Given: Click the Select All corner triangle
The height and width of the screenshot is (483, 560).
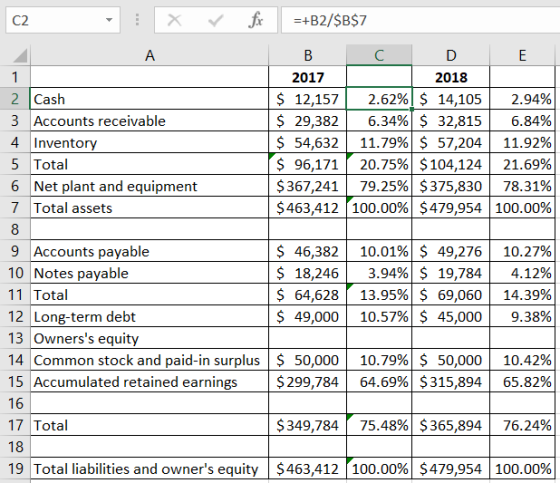Looking at the screenshot, I should click(x=19, y=56).
